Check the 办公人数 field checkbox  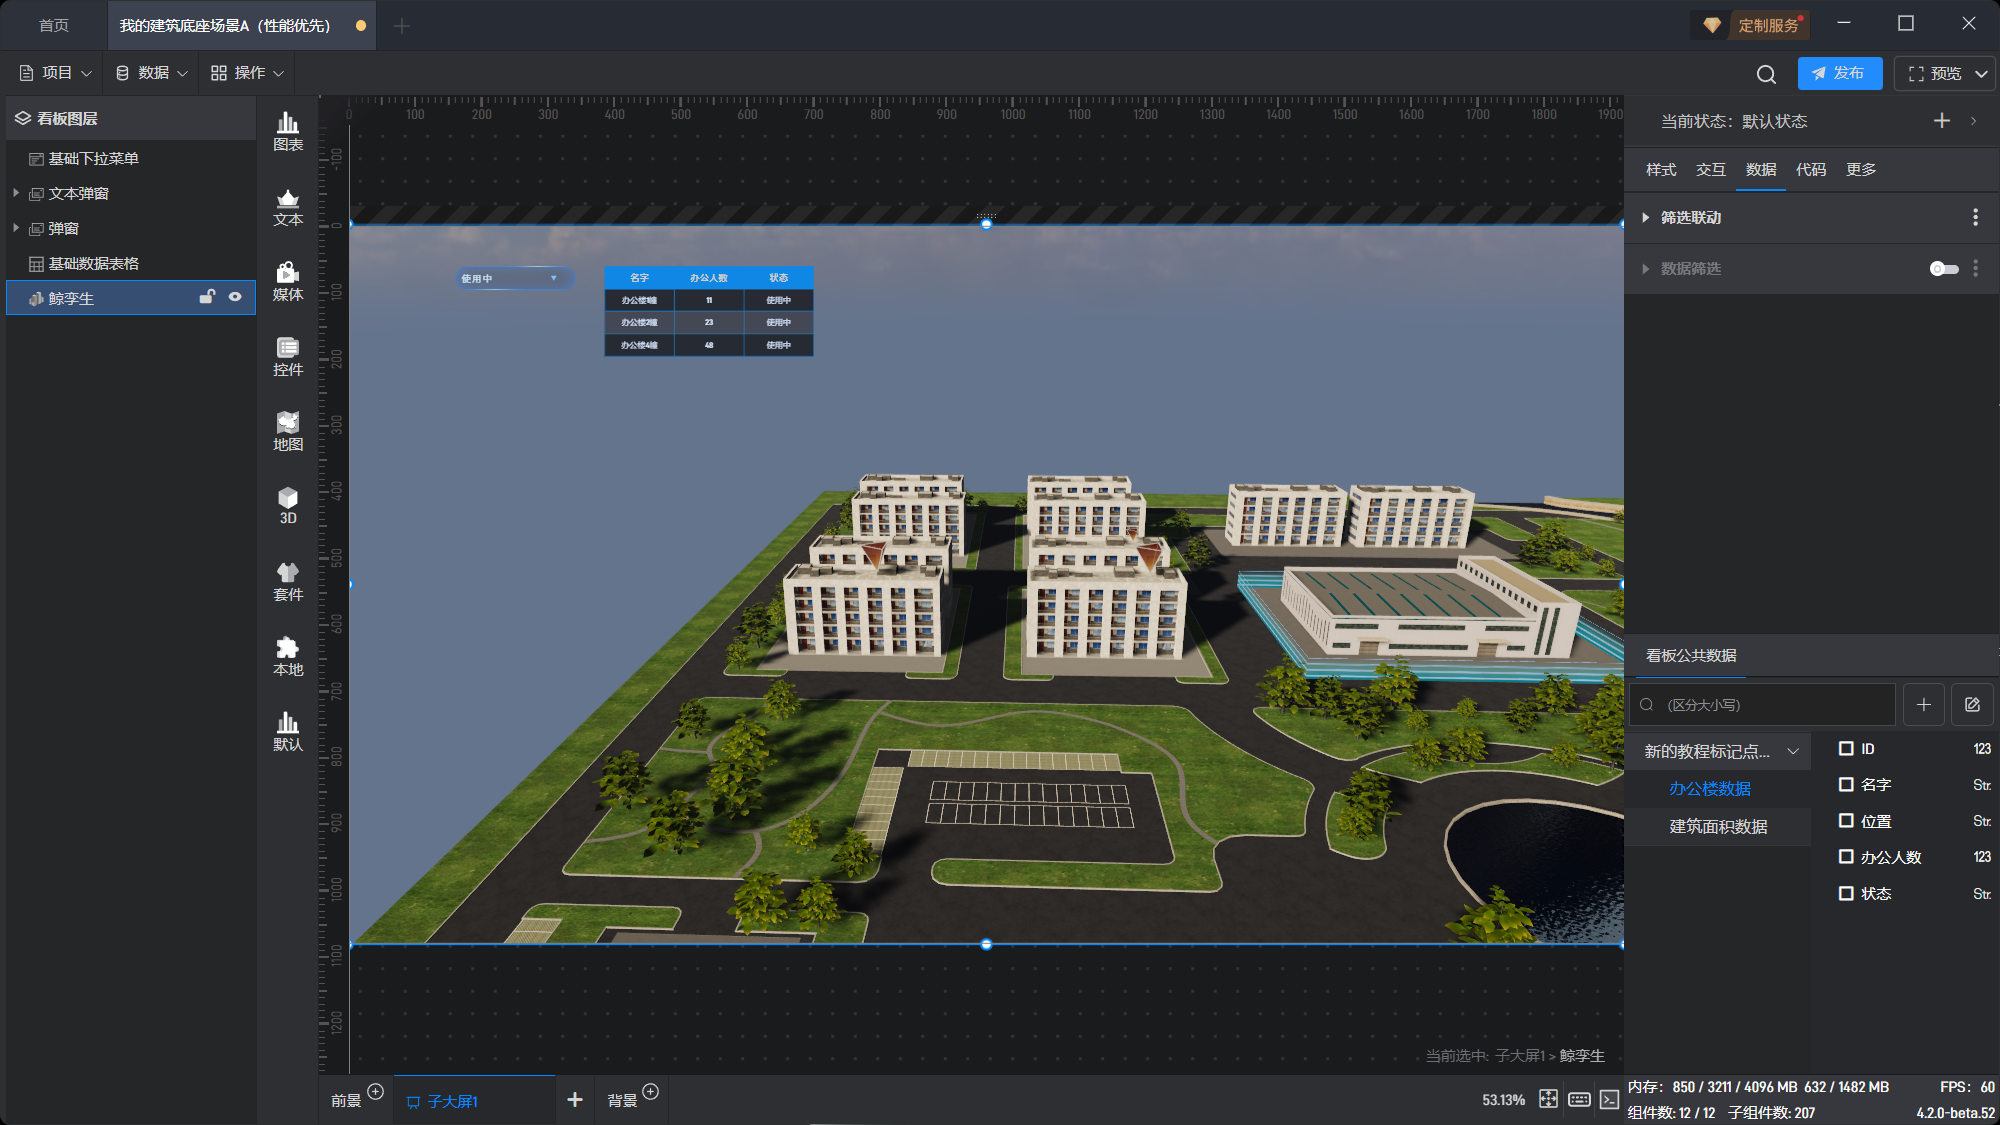(x=1846, y=857)
